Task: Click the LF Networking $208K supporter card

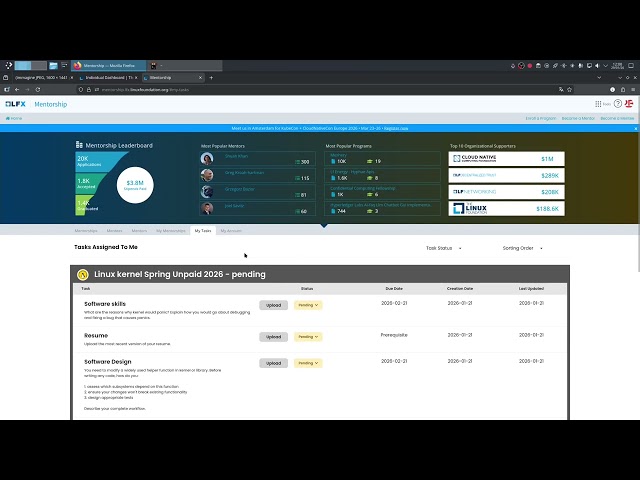Action: click(x=507, y=192)
